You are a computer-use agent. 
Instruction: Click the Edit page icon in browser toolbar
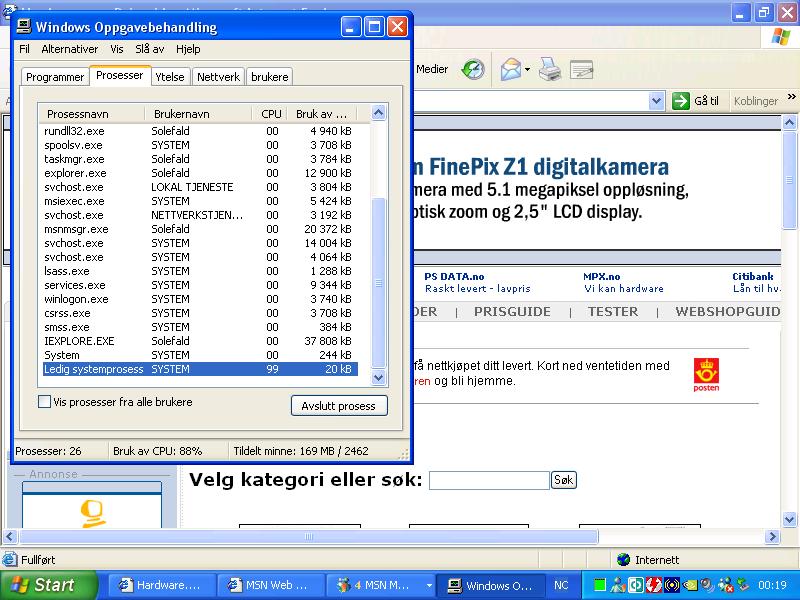pos(582,69)
